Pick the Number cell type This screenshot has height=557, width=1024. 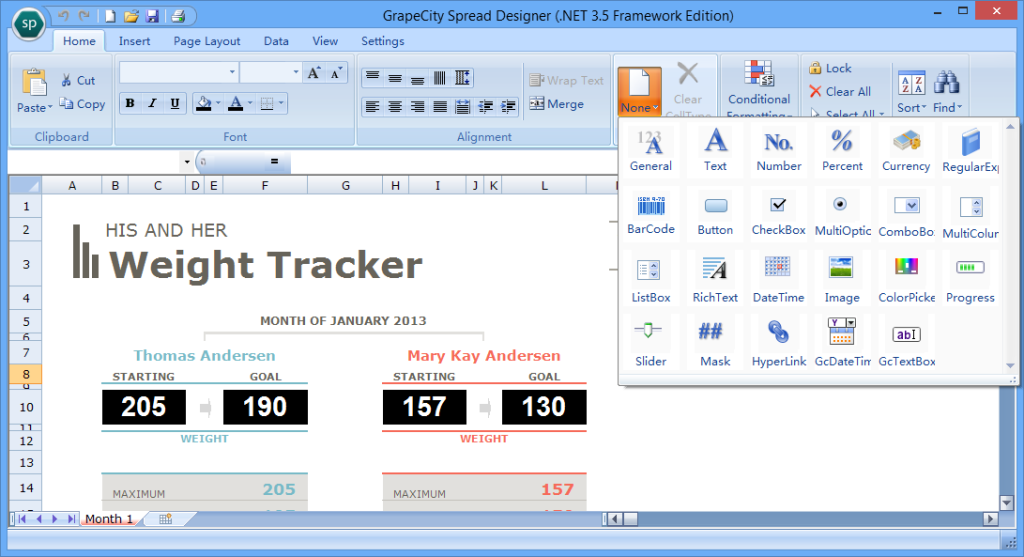778,150
